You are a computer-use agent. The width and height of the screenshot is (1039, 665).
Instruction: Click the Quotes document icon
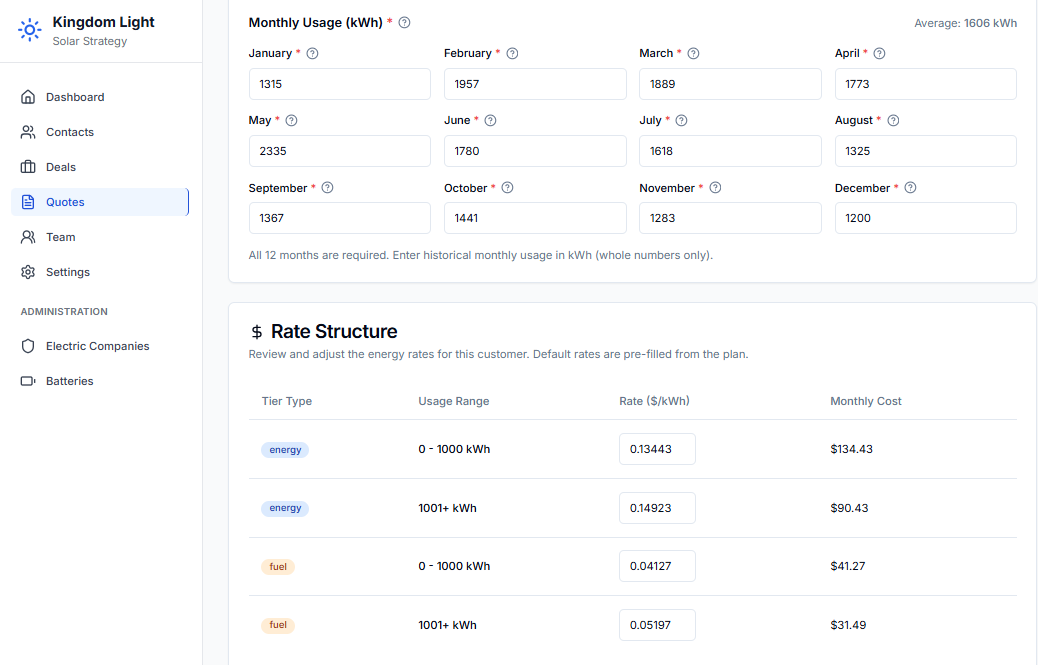click(x=28, y=202)
